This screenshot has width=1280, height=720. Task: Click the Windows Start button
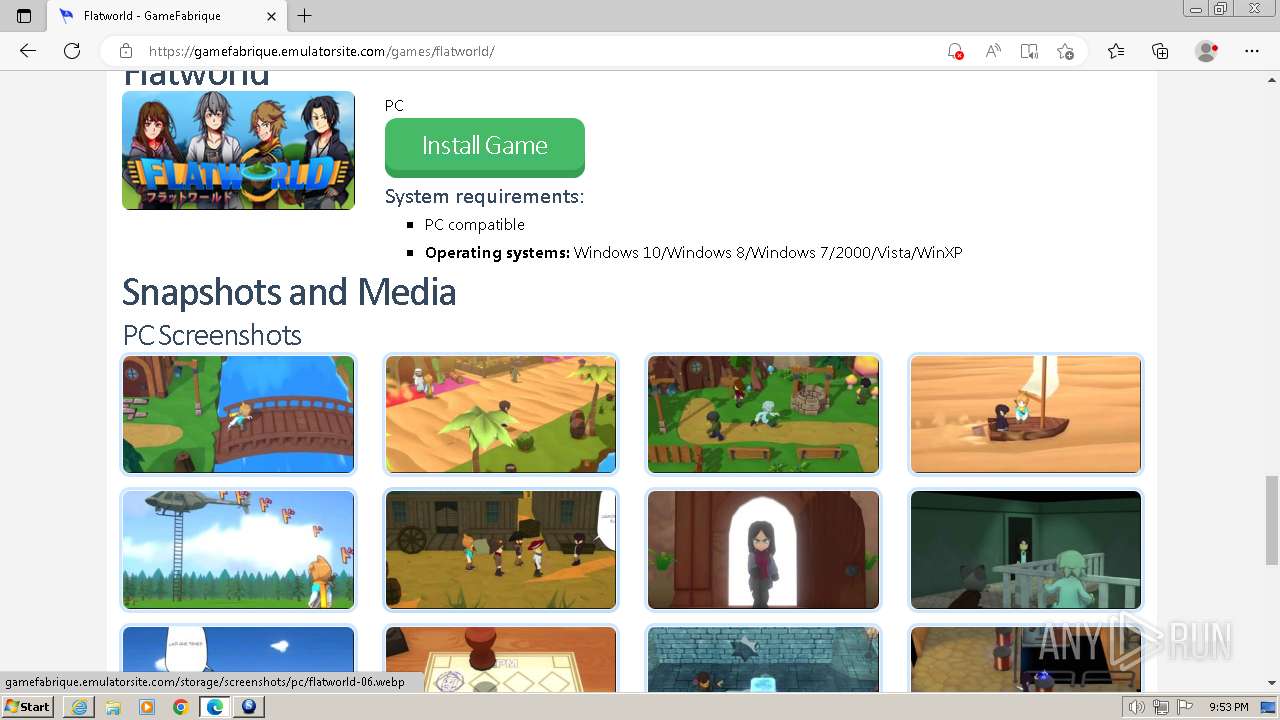[x=28, y=707]
